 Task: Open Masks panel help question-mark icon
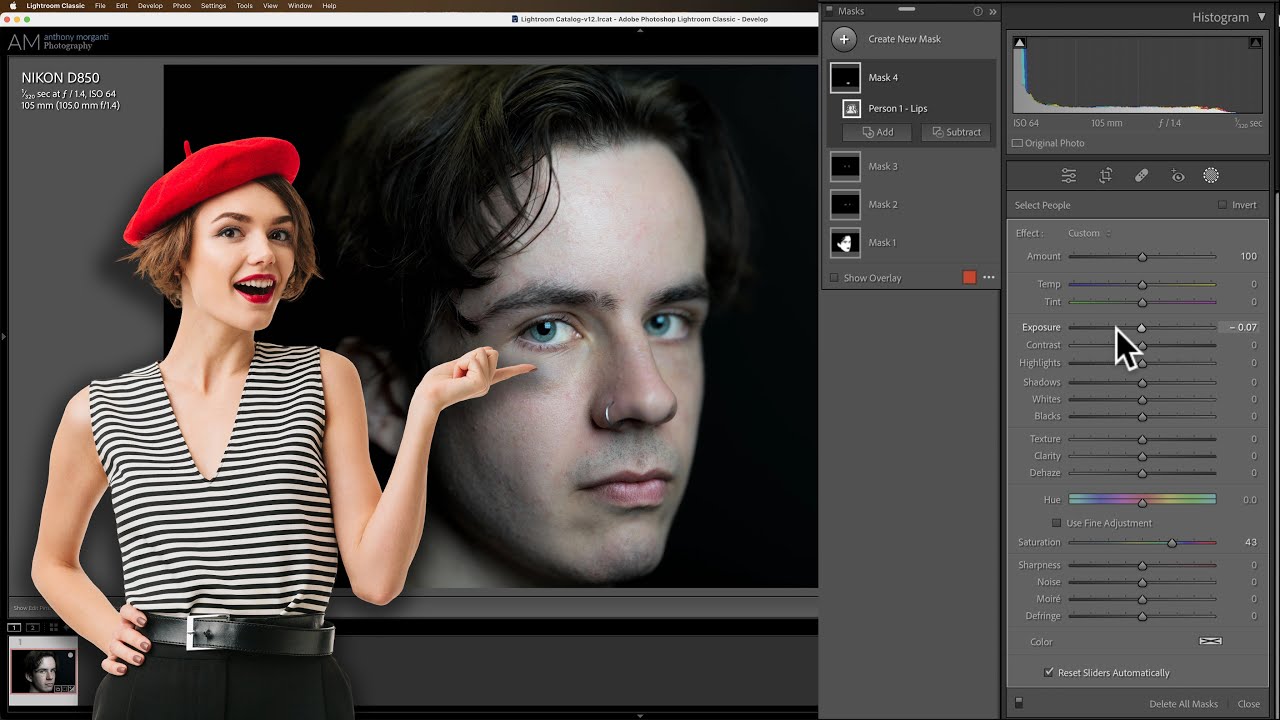coord(978,12)
